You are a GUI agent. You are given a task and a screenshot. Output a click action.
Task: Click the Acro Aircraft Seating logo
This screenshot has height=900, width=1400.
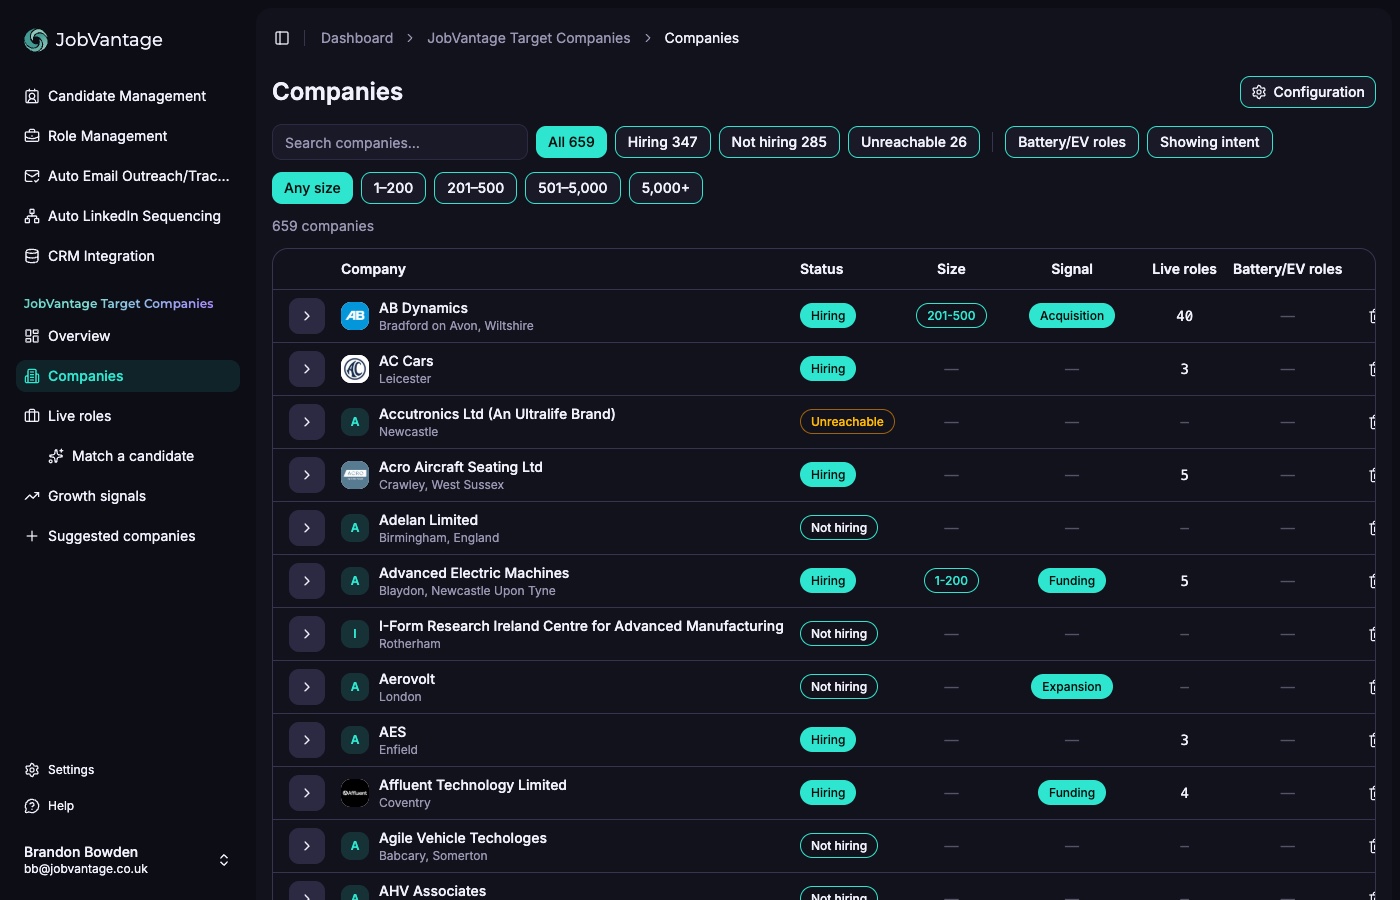(x=355, y=475)
